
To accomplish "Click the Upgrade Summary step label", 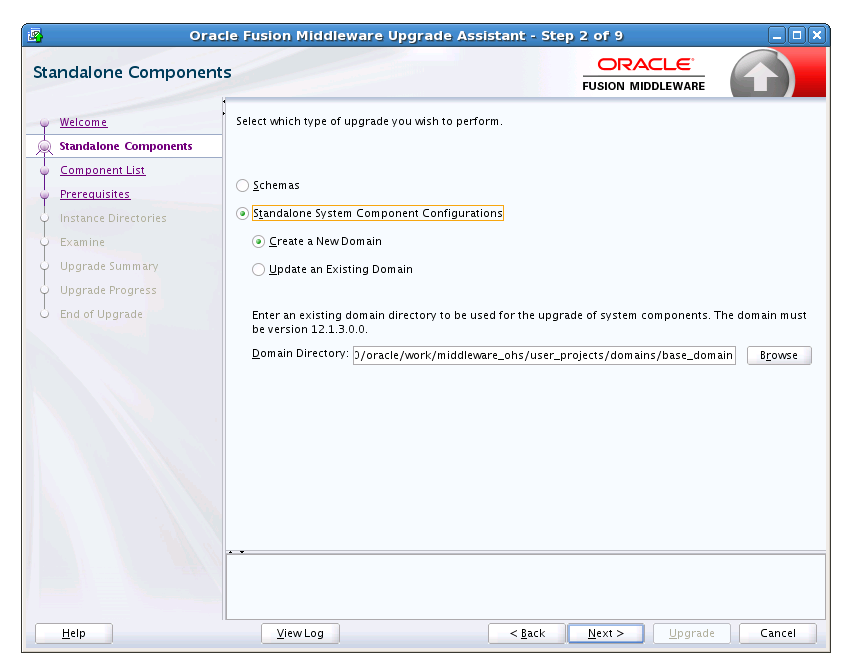I will 109,266.
